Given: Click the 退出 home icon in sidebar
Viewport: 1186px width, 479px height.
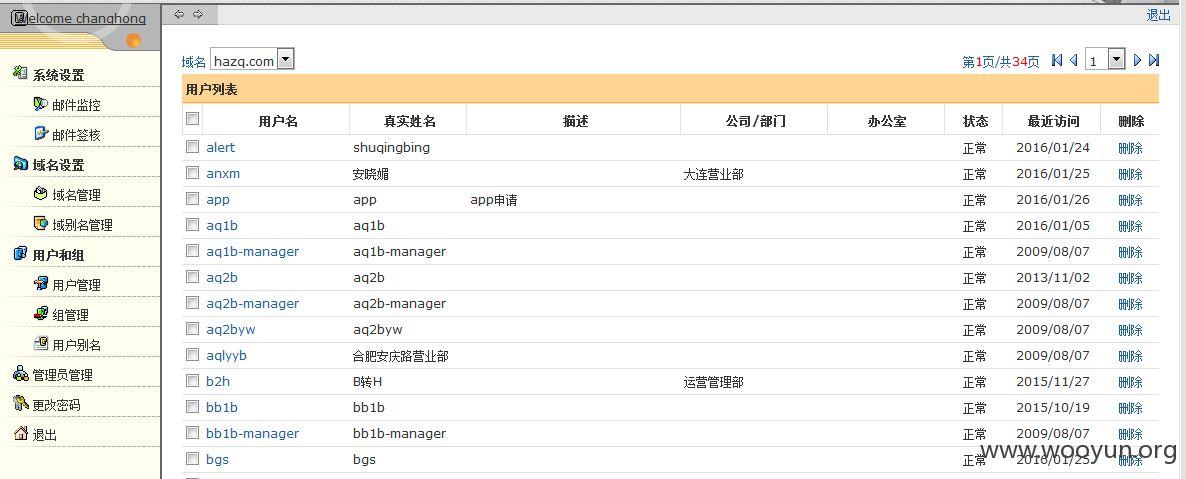Looking at the screenshot, I should point(20,434).
